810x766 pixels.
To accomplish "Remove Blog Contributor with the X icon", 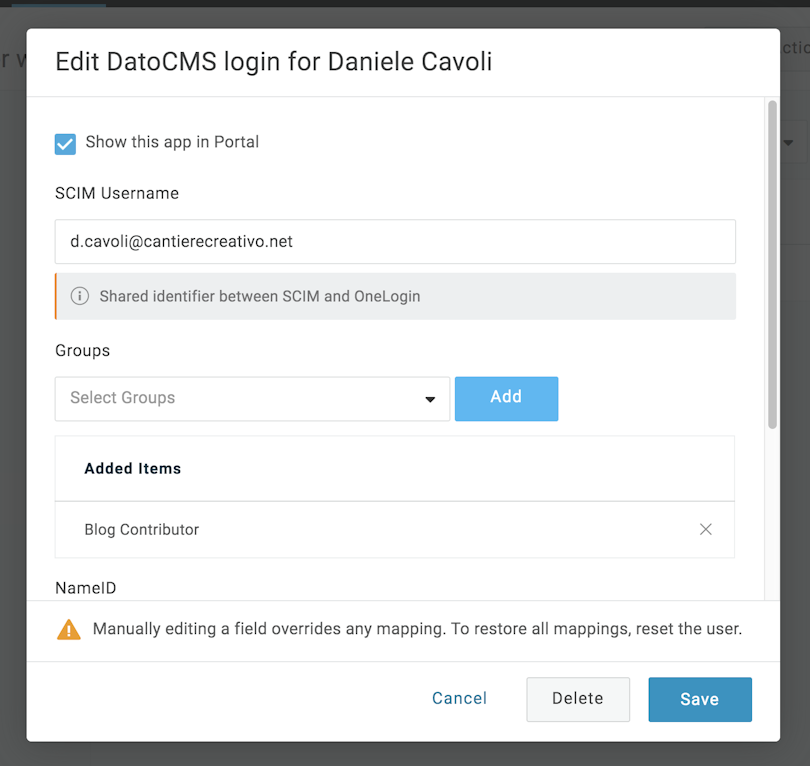I will click(706, 529).
